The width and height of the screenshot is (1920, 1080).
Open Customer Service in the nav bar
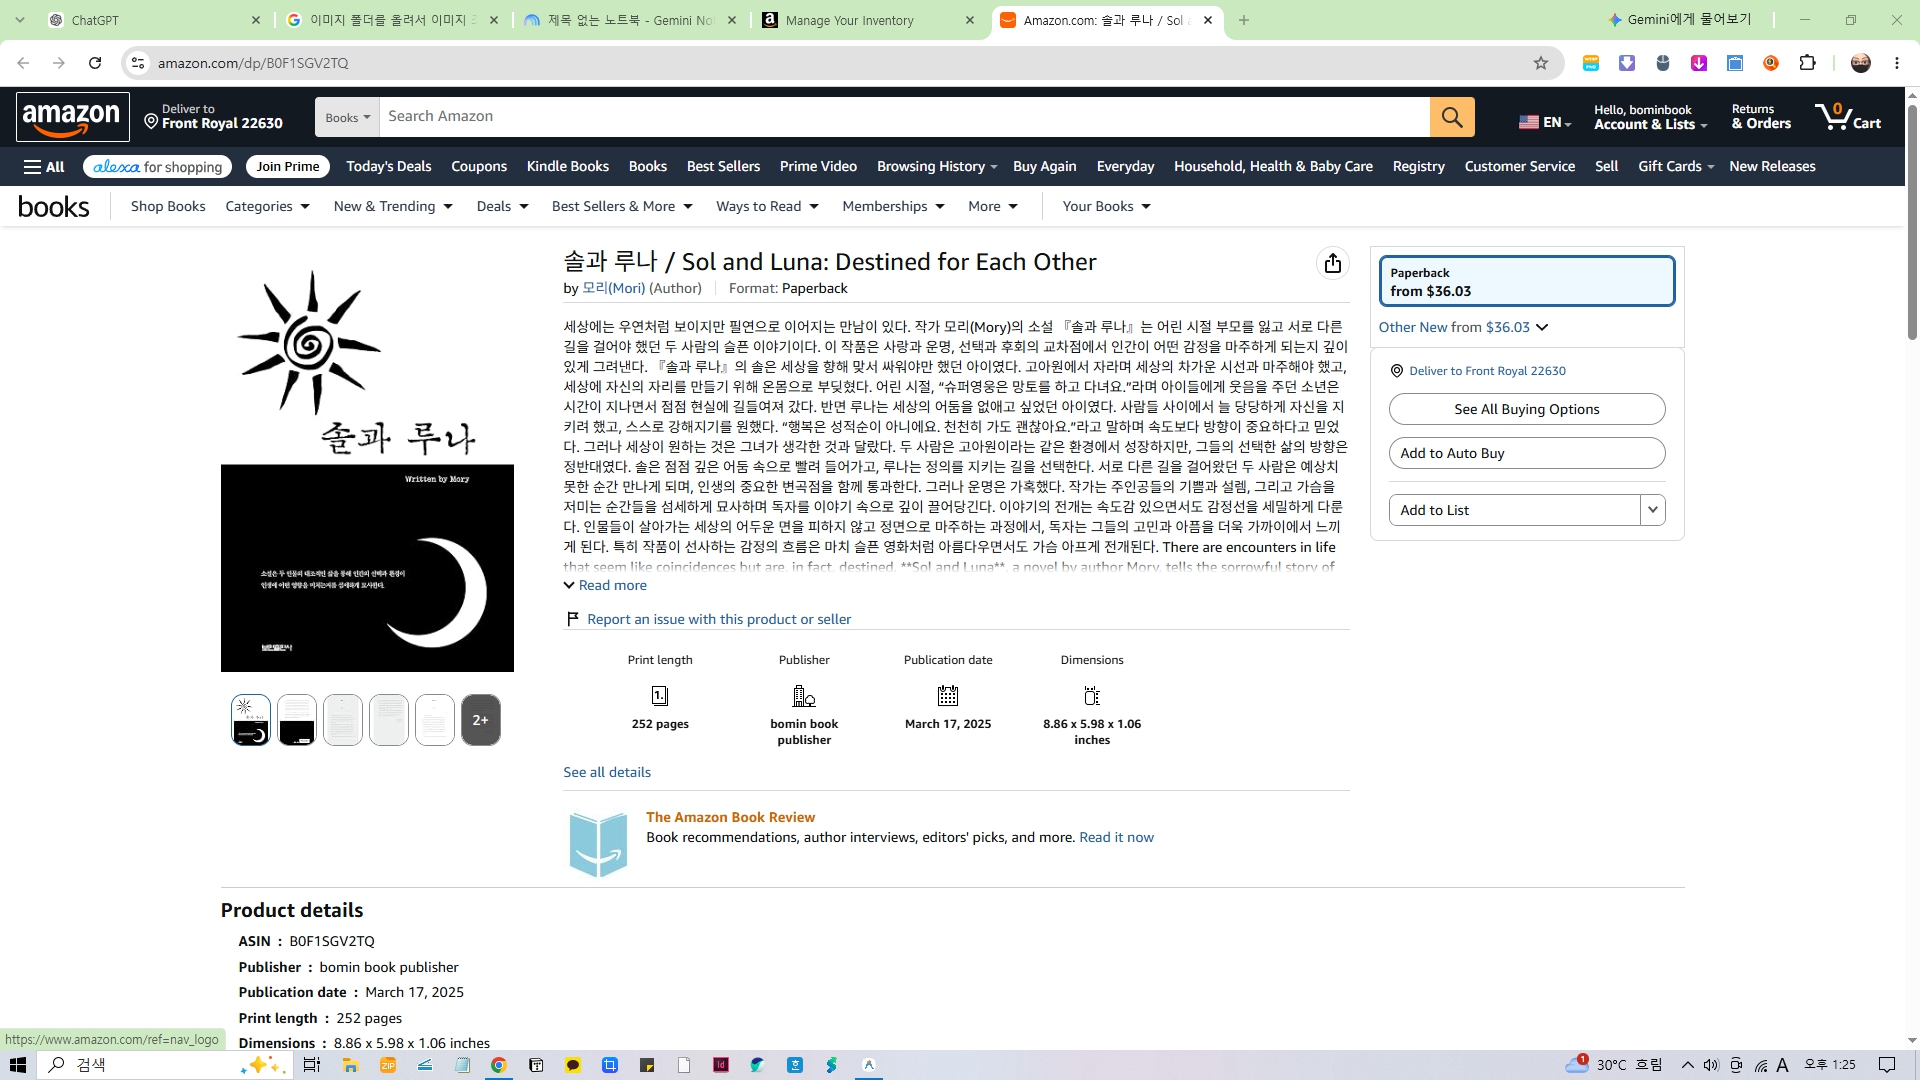pyautogui.click(x=1519, y=167)
